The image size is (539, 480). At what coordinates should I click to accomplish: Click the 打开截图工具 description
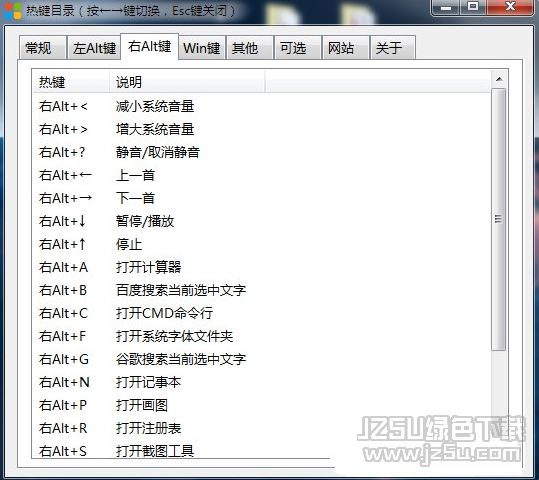155,451
